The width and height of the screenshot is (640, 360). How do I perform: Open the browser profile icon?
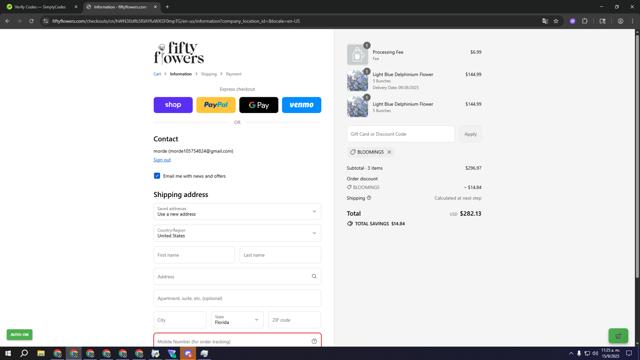(620, 21)
